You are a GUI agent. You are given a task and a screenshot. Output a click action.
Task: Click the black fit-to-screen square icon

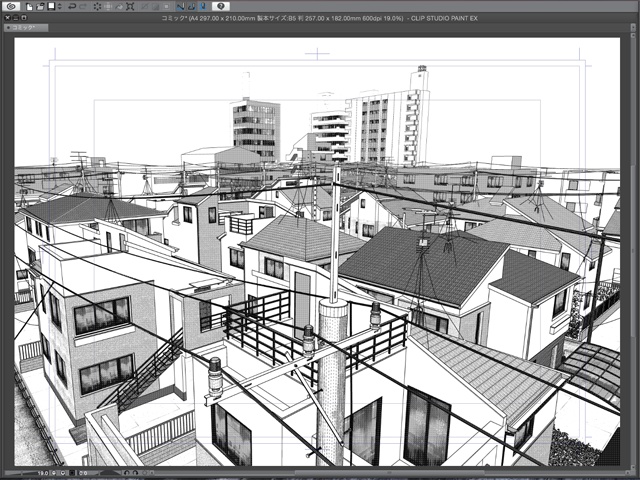click(72, 473)
